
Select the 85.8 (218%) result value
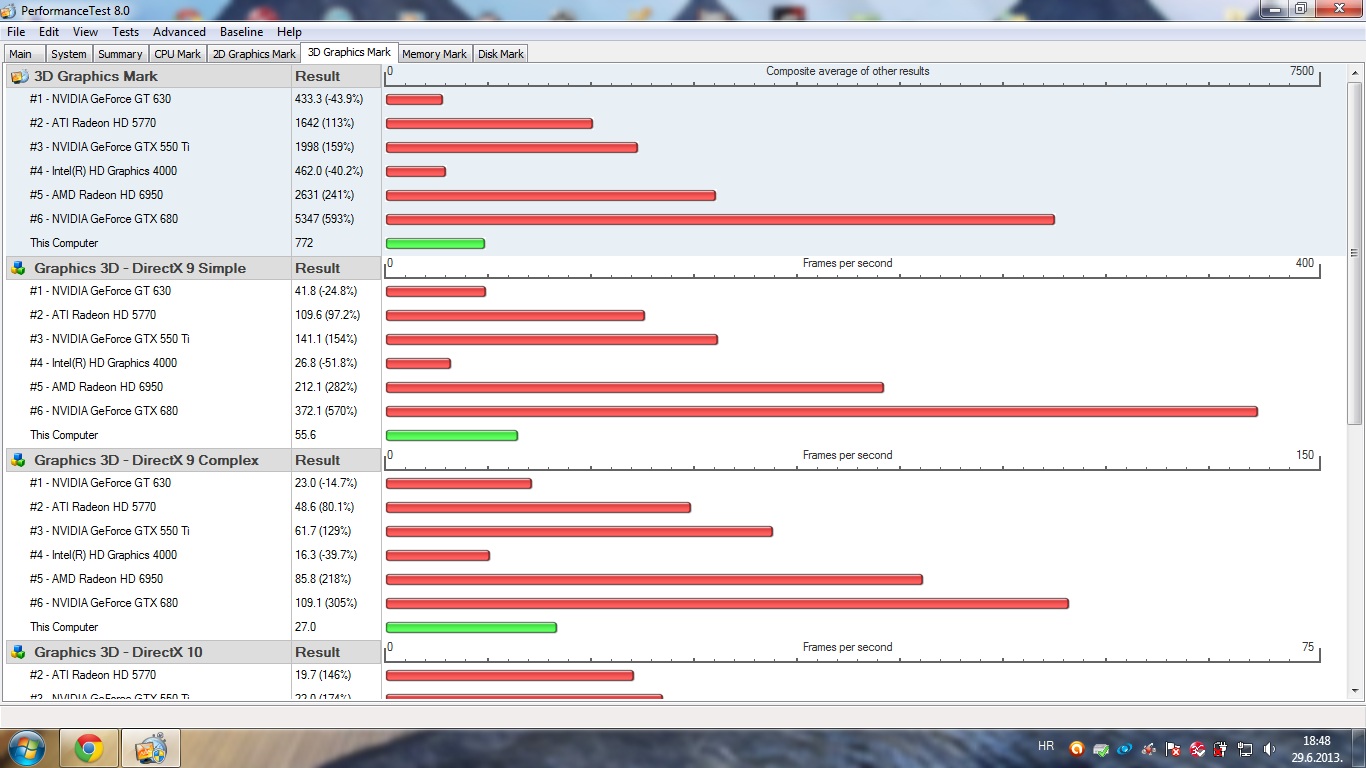click(323, 579)
